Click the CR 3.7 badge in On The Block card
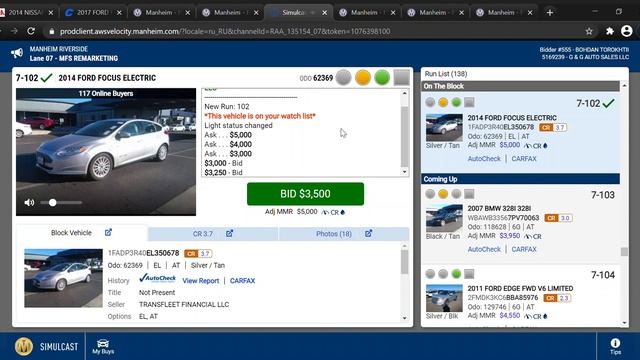 pyautogui.click(x=553, y=127)
